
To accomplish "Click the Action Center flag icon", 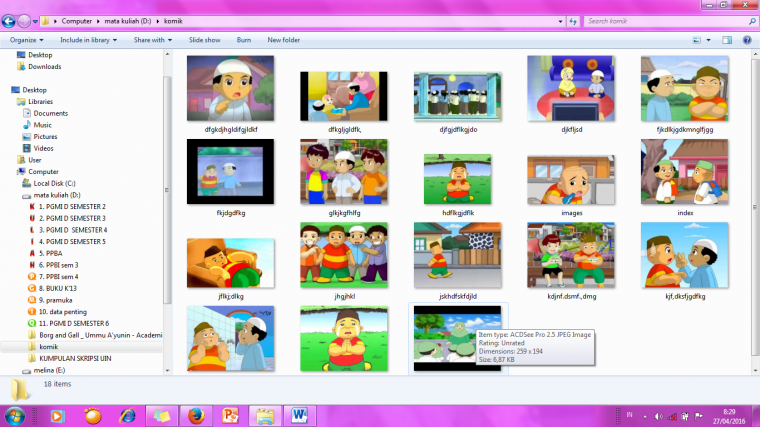I will point(698,416).
